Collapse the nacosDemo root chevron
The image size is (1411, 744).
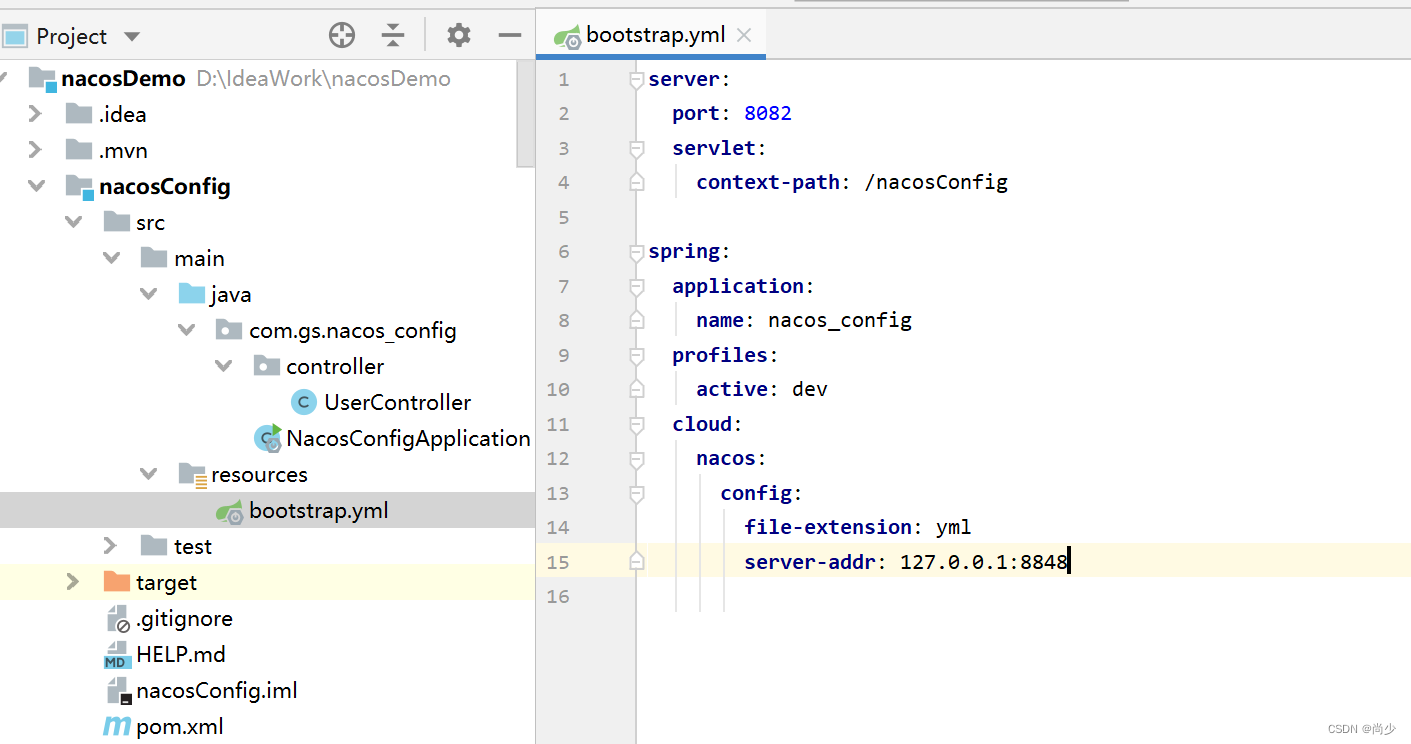tap(3, 78)
